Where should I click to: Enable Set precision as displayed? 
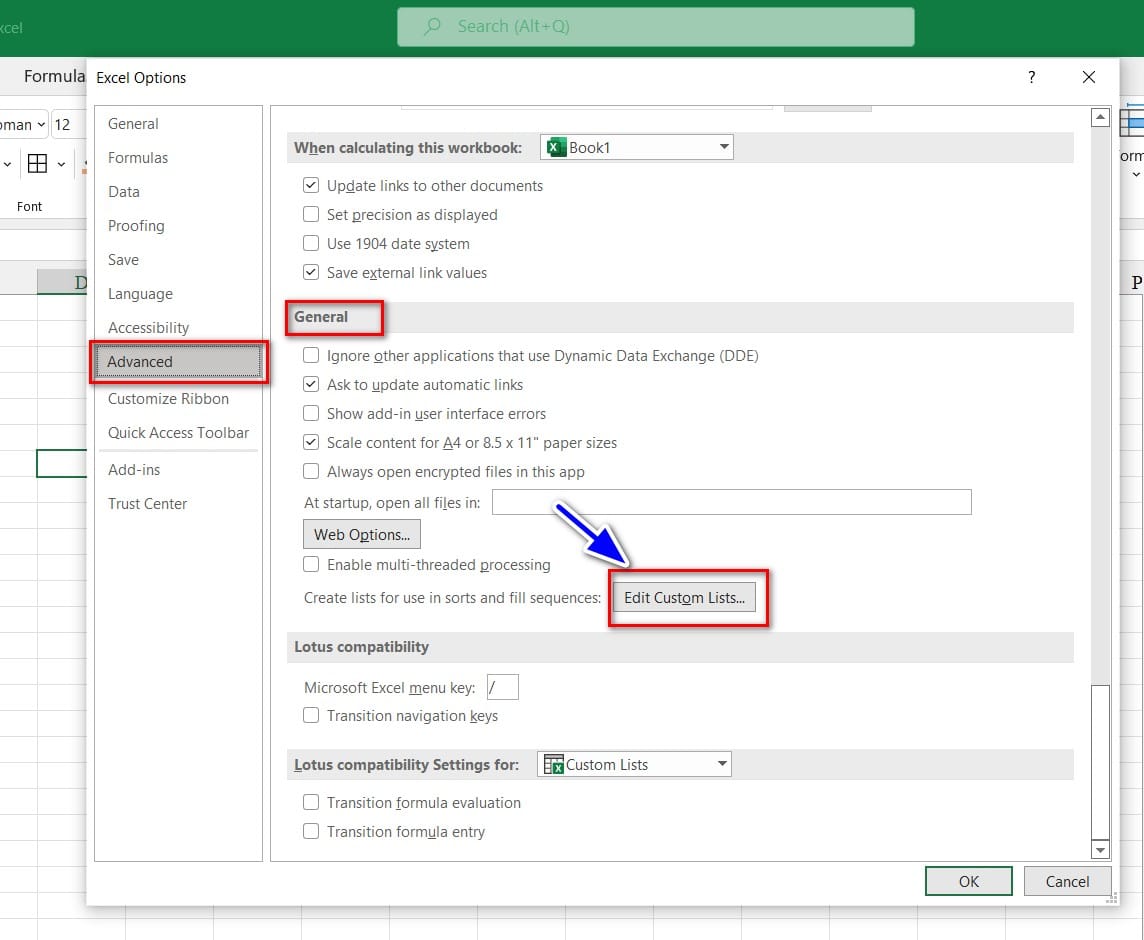pyautogui.click(x=311, y=215)
